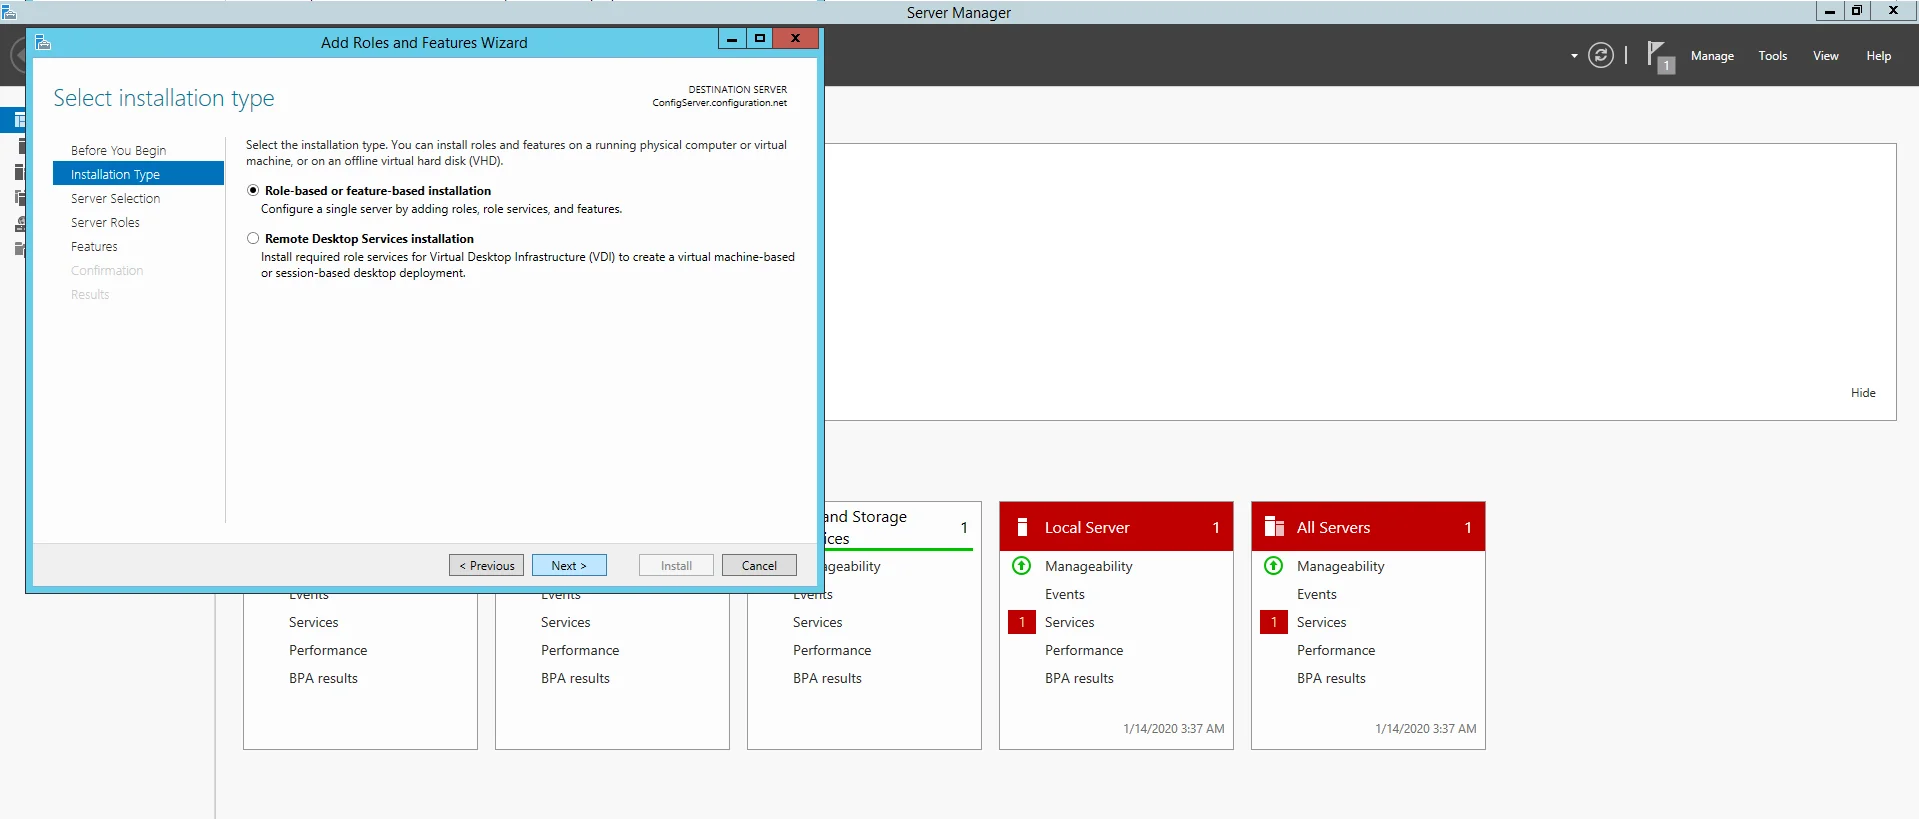Click the Local Server tile icon
The width and height of the screenshot is (1919, 819).
1022,527
